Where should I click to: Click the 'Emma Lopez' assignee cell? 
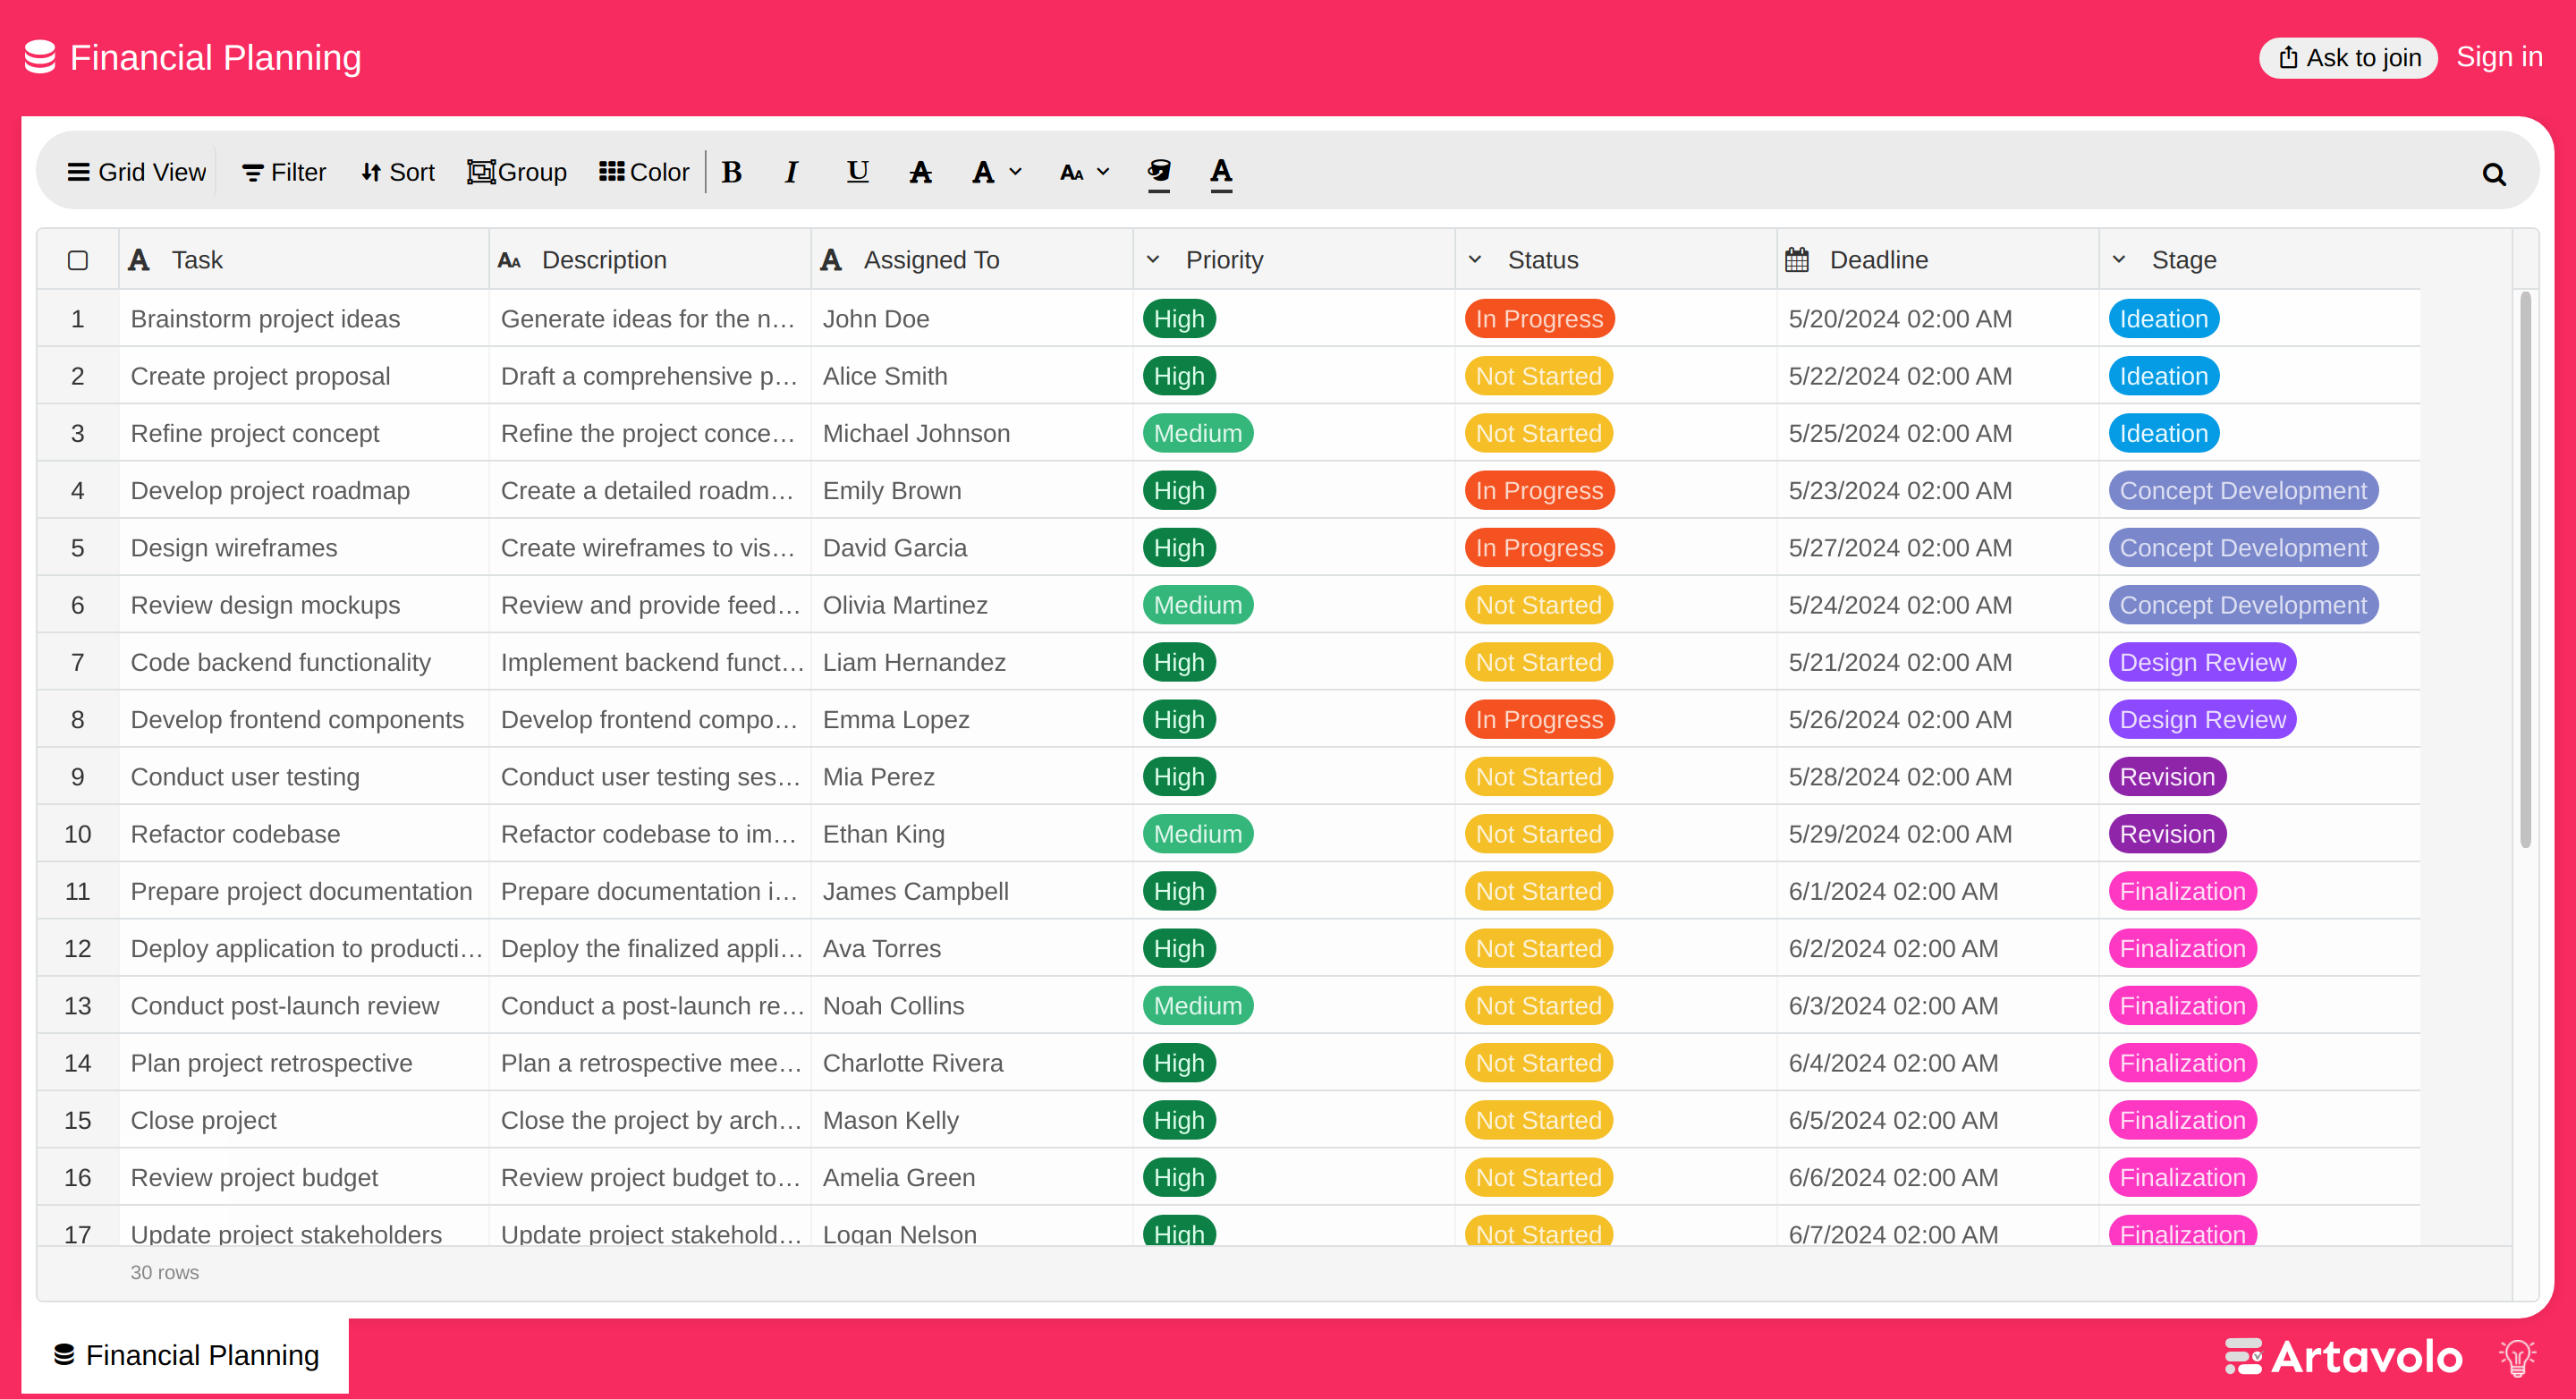[971, 720]
